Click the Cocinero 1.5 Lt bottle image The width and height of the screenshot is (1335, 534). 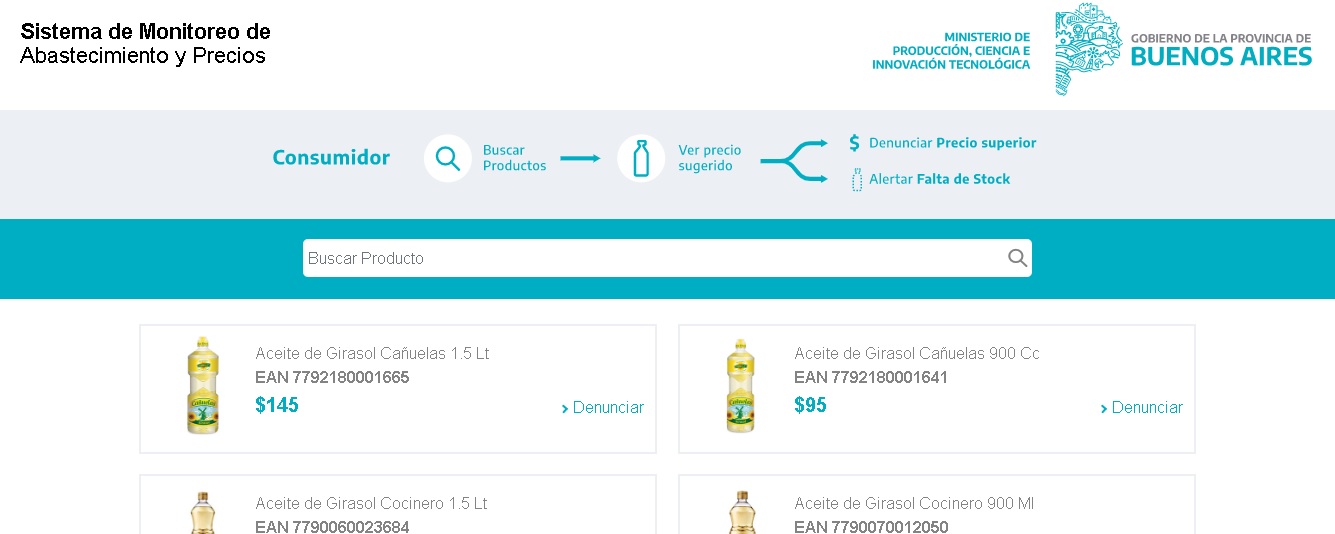203,512
